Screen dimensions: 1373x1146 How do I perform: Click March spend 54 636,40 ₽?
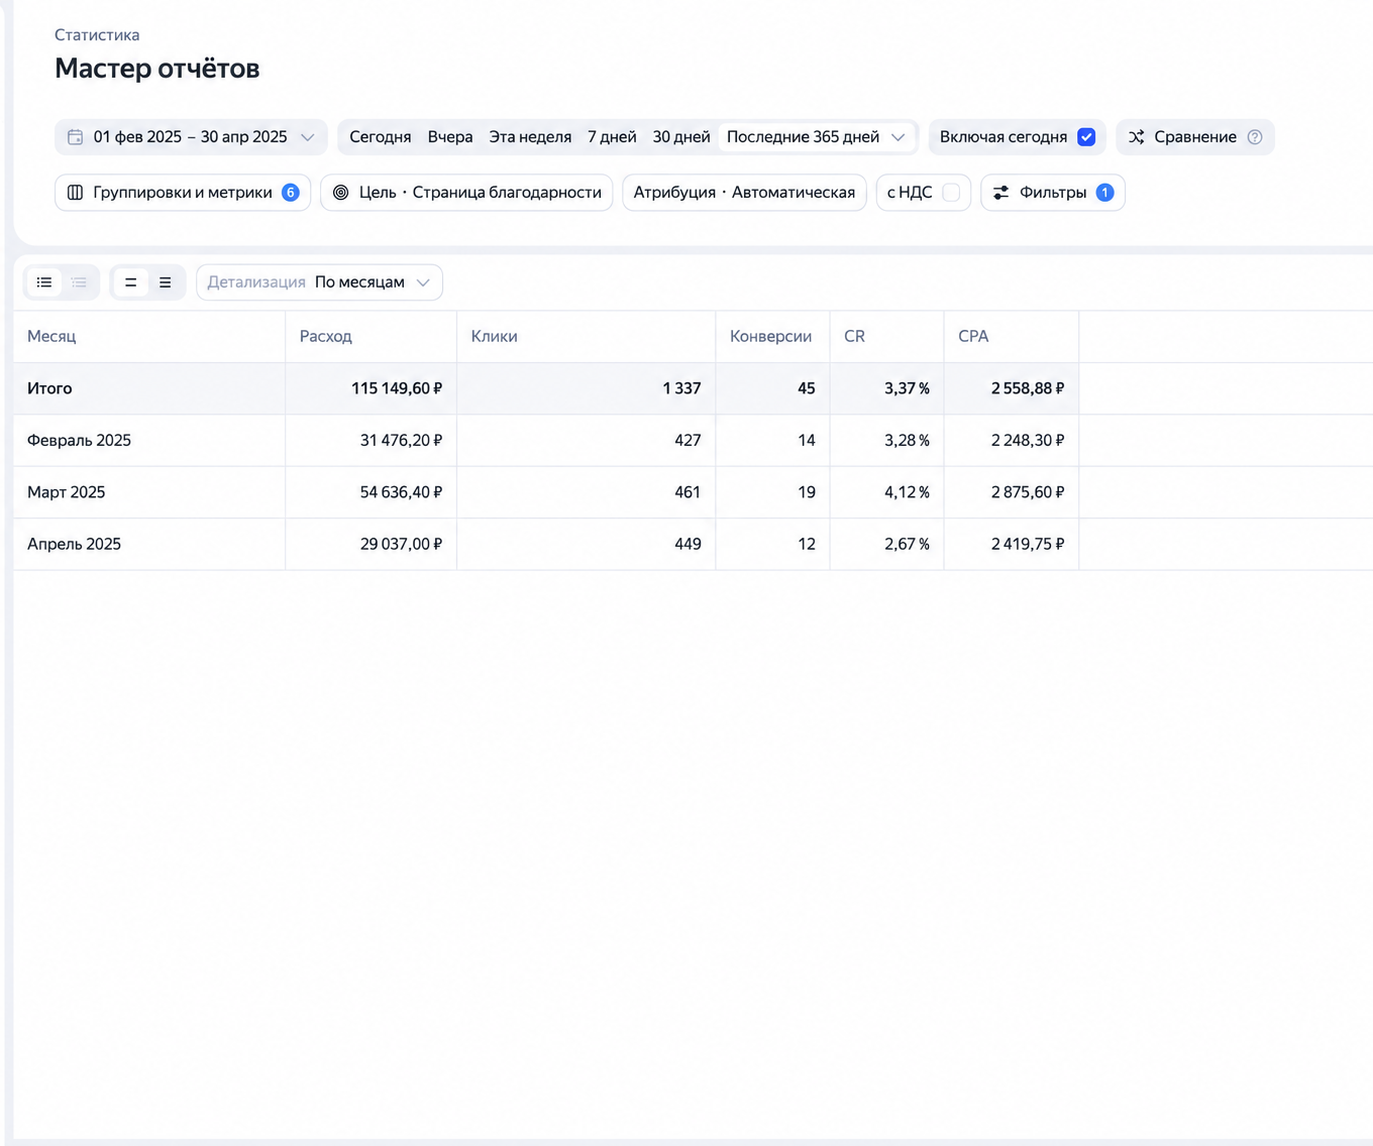click(x=401, y=492)
